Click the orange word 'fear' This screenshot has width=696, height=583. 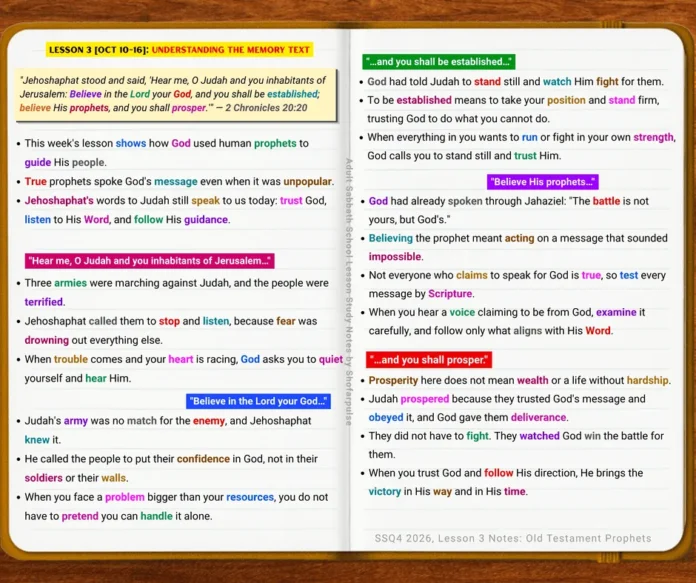pyautogui.click(x=285, y=321)
